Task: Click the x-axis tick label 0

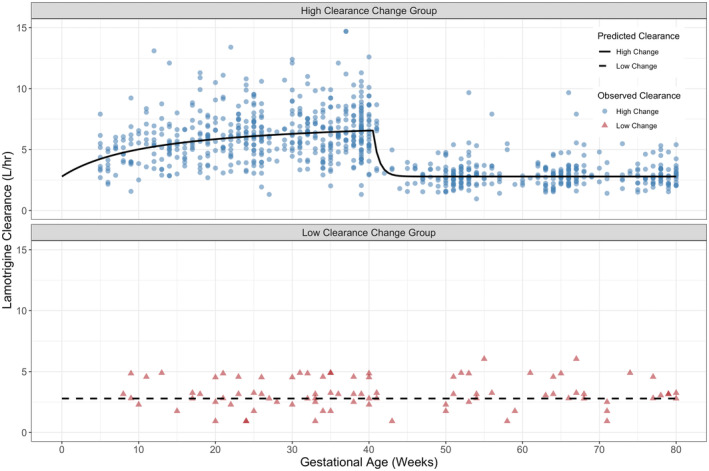Action: [x=62, y=445]
